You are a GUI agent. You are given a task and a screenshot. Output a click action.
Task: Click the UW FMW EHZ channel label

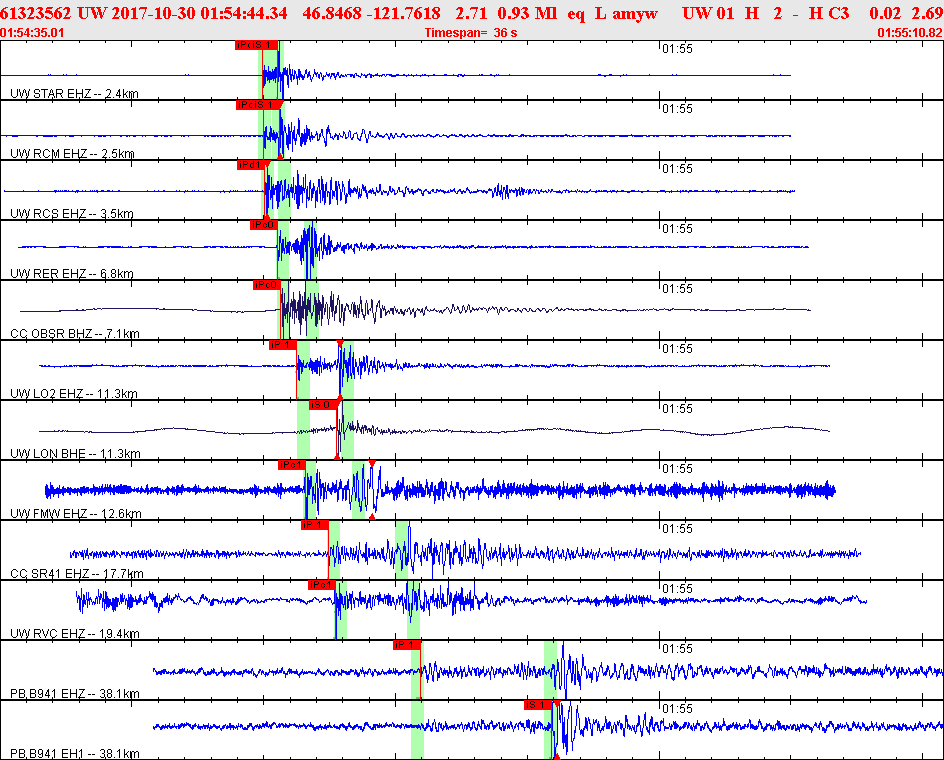(x=76, y=514)
